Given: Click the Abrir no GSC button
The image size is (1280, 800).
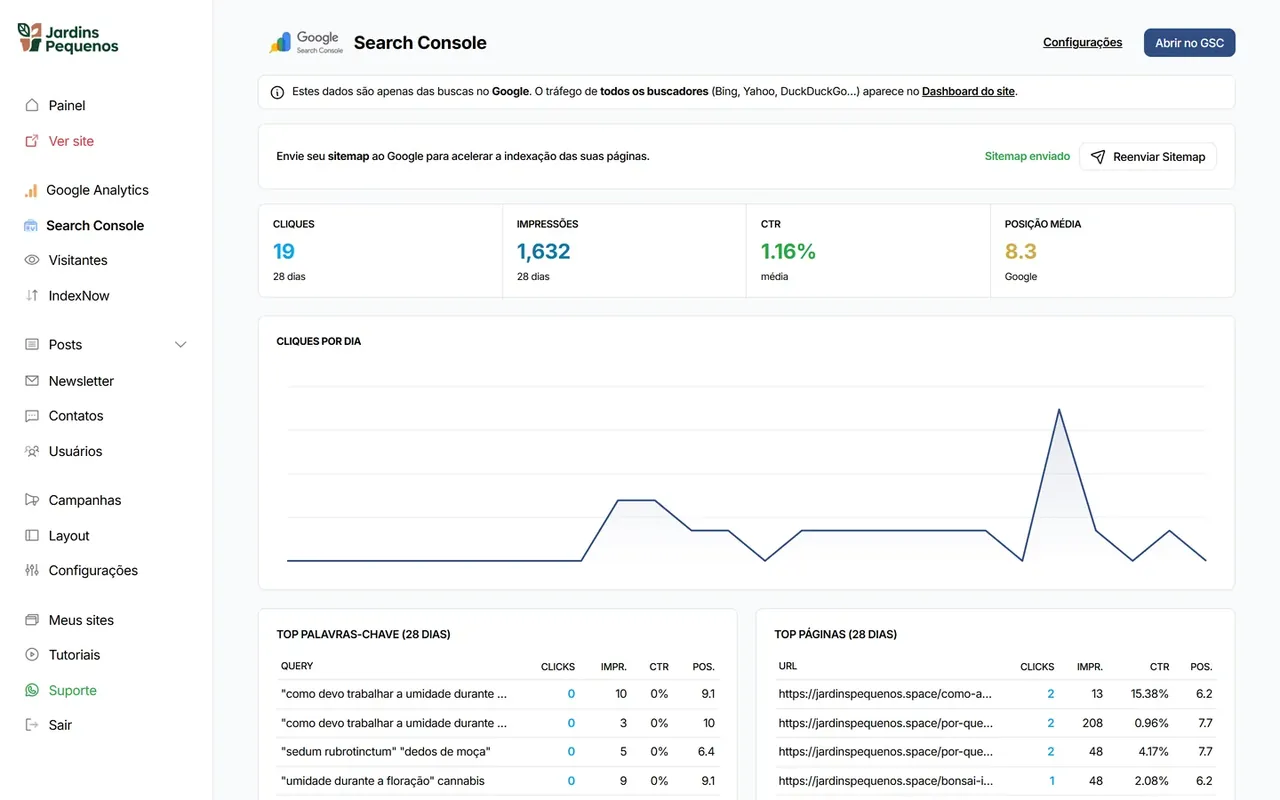Looking at the screenshot, I should click(x=1189, y=43).
